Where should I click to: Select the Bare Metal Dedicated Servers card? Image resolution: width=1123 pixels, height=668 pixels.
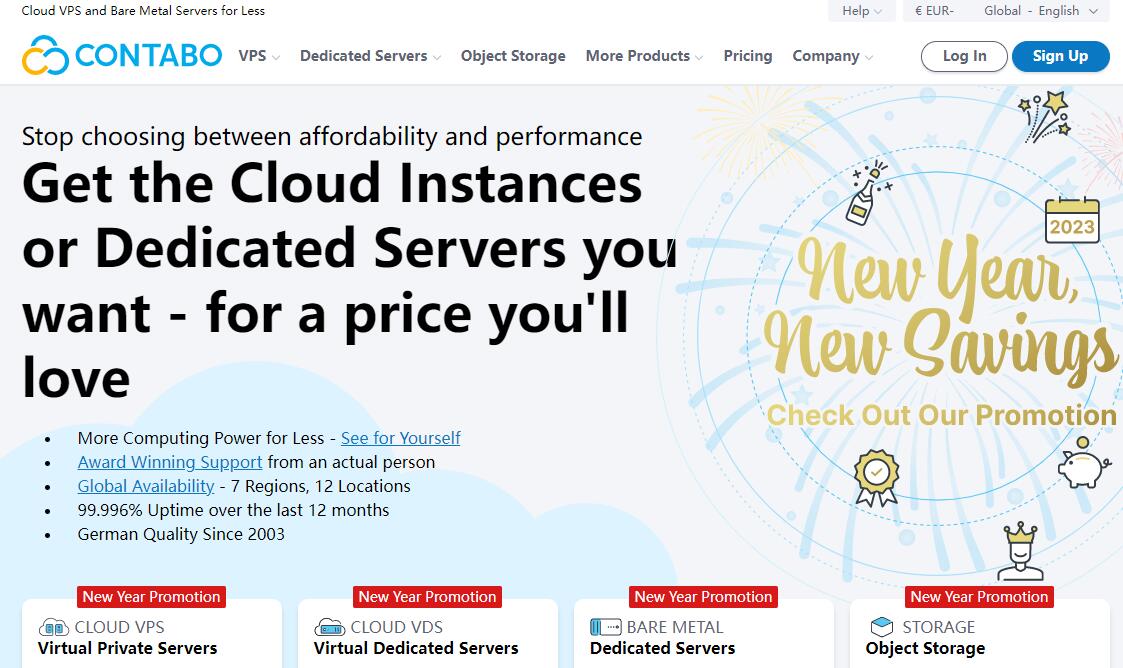tap(704, 634)
